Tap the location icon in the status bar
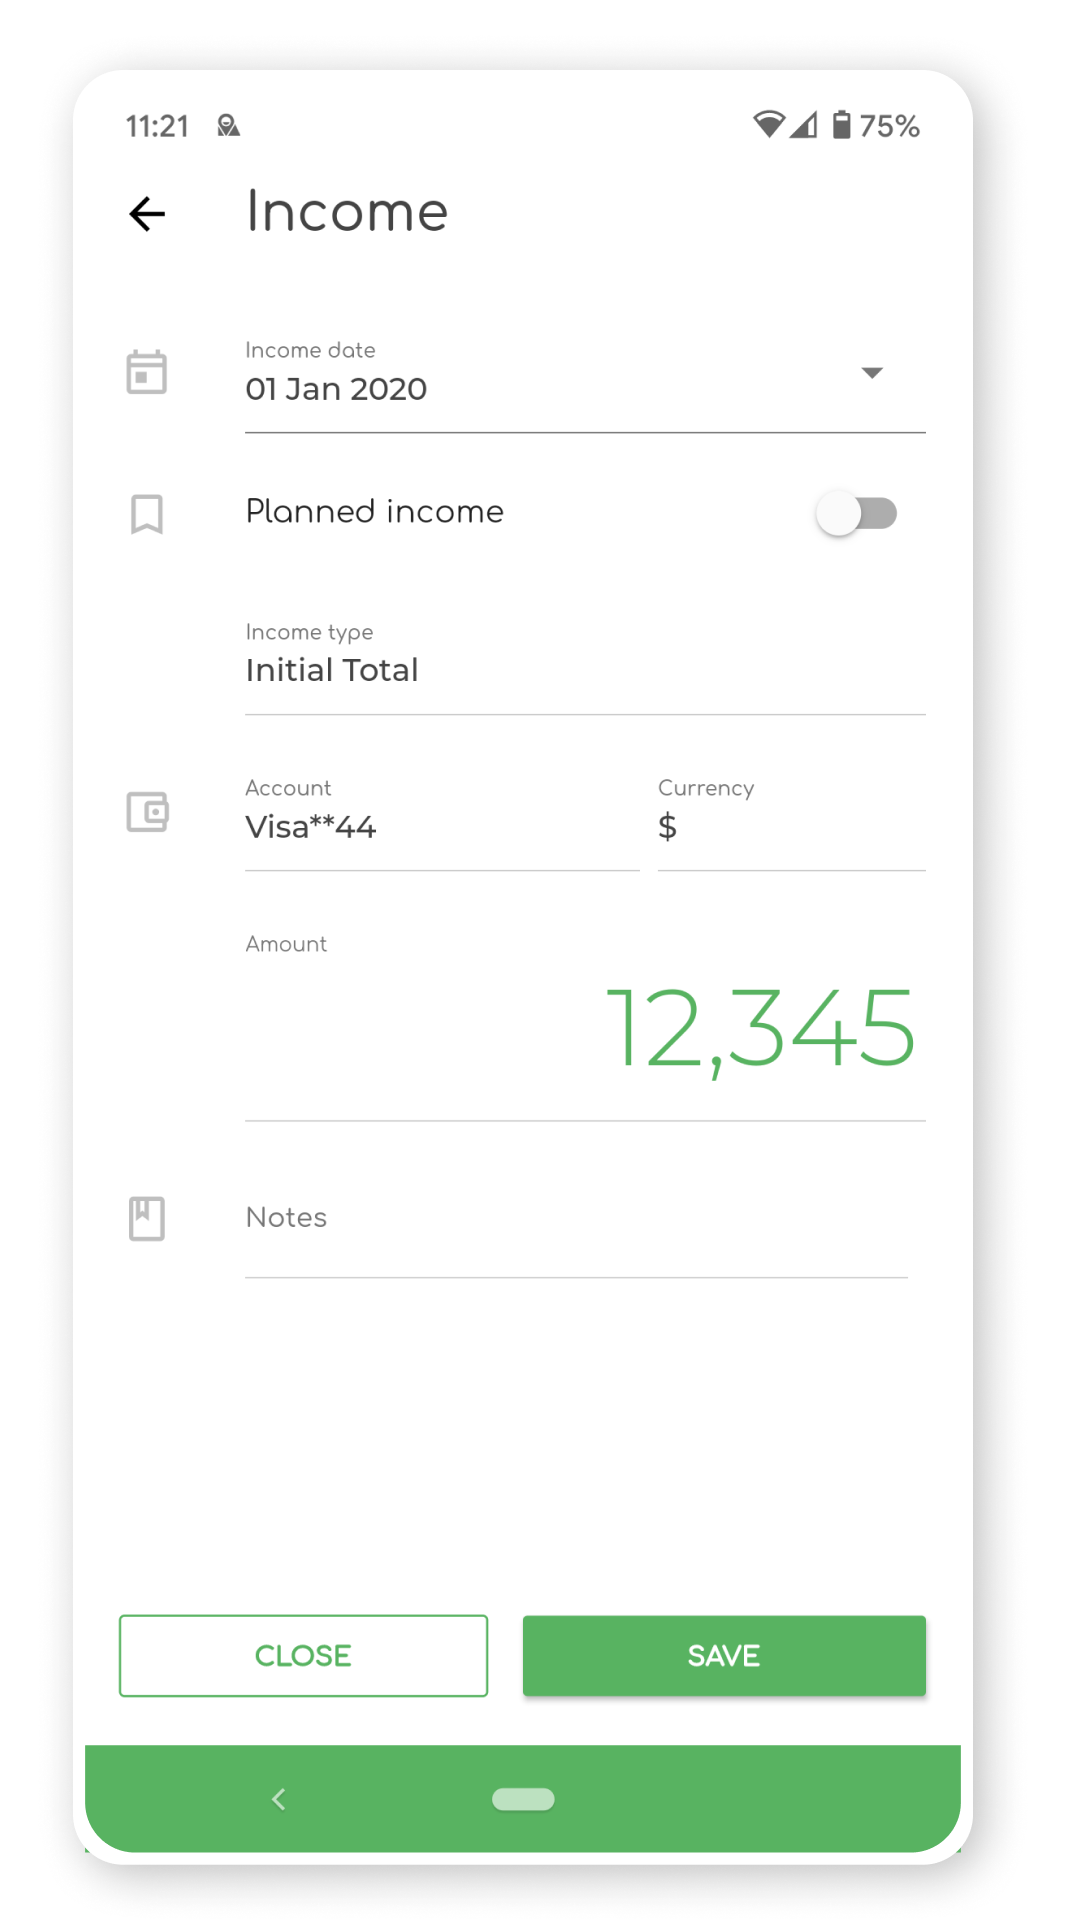This screenshot has height=1920, width=1080. [228, 126]
